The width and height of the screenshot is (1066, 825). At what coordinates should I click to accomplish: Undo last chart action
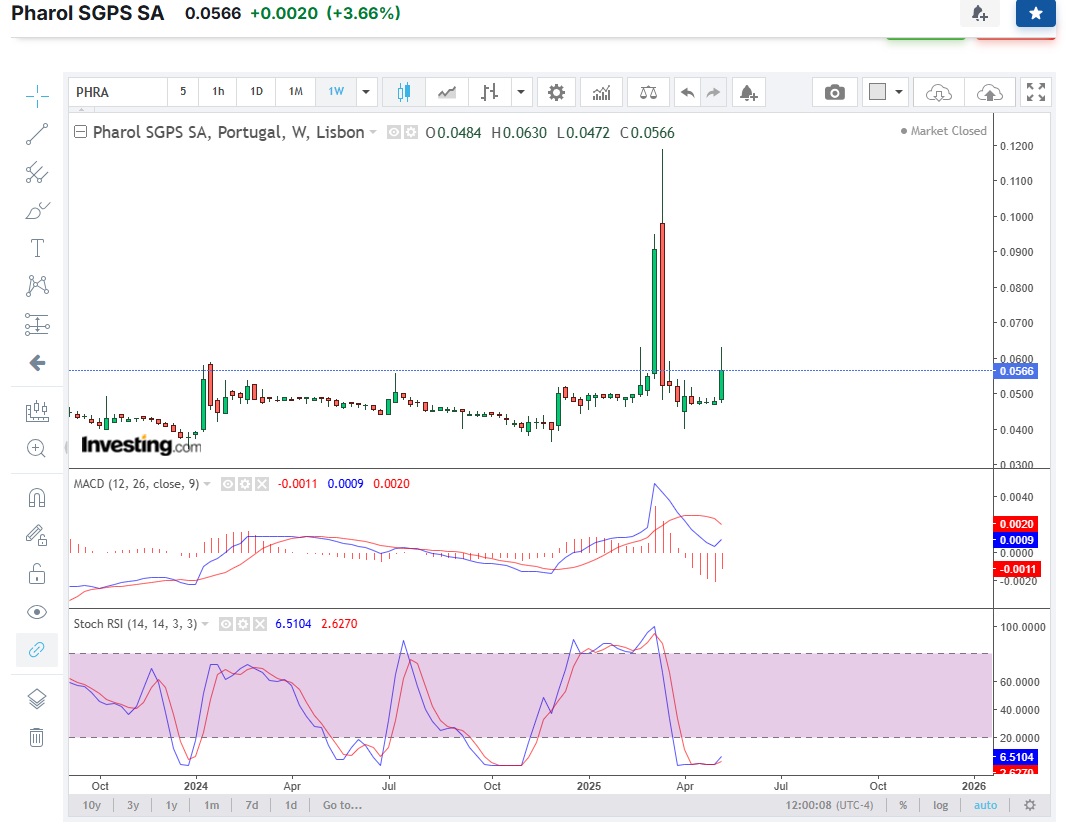(687, 92)
